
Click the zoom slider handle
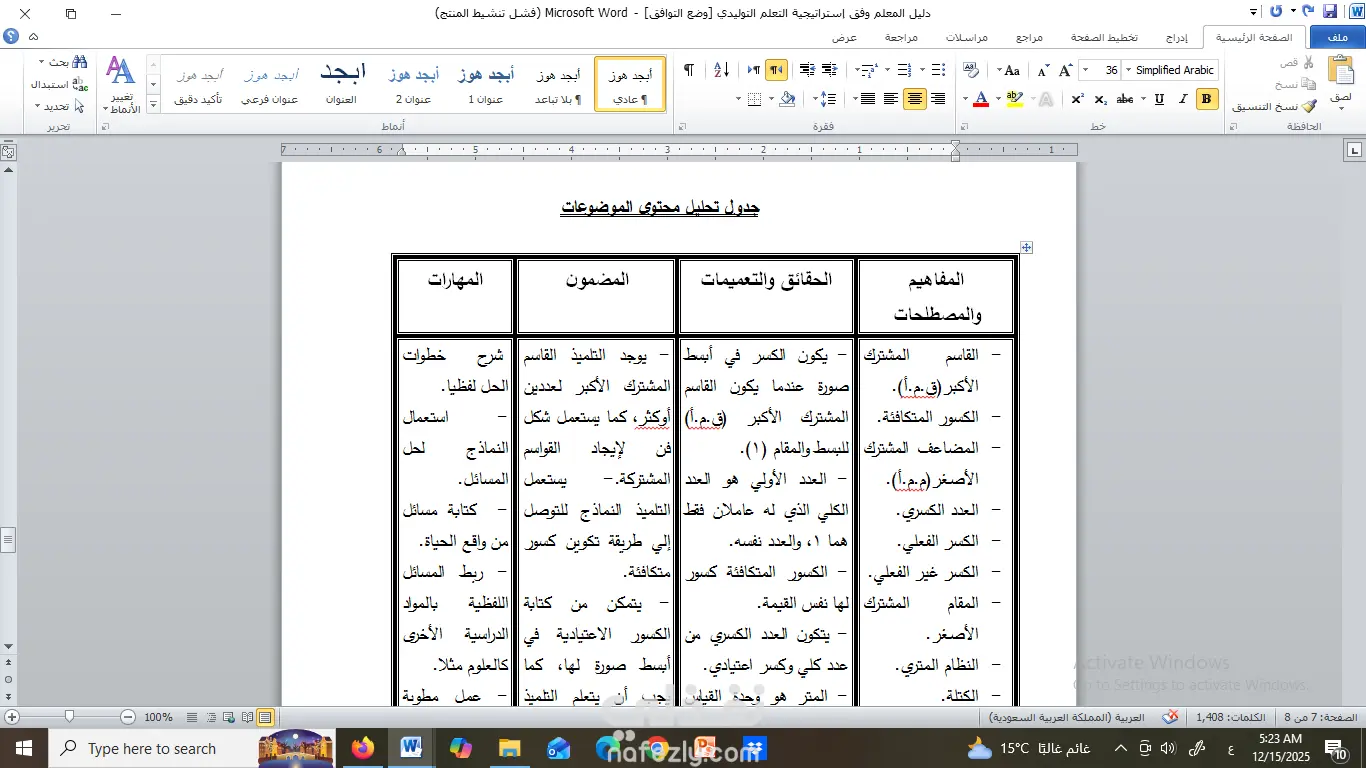tap(69, 717)
